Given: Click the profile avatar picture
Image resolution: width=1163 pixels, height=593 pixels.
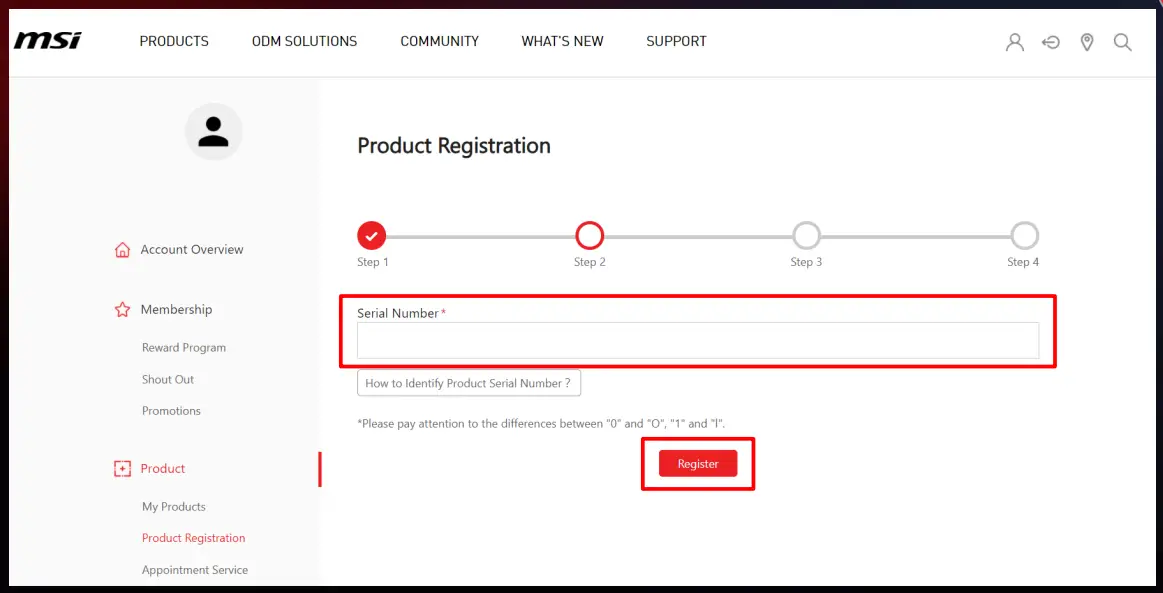Looking at the screenshot, I should point(214,131).
